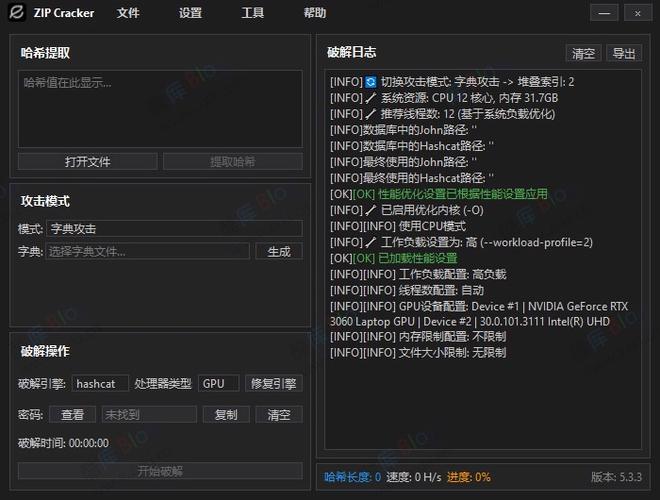Click log line 数据库中的Hashcat路径
The width and height of the screenshot is (660, 500).
(412, 146)
